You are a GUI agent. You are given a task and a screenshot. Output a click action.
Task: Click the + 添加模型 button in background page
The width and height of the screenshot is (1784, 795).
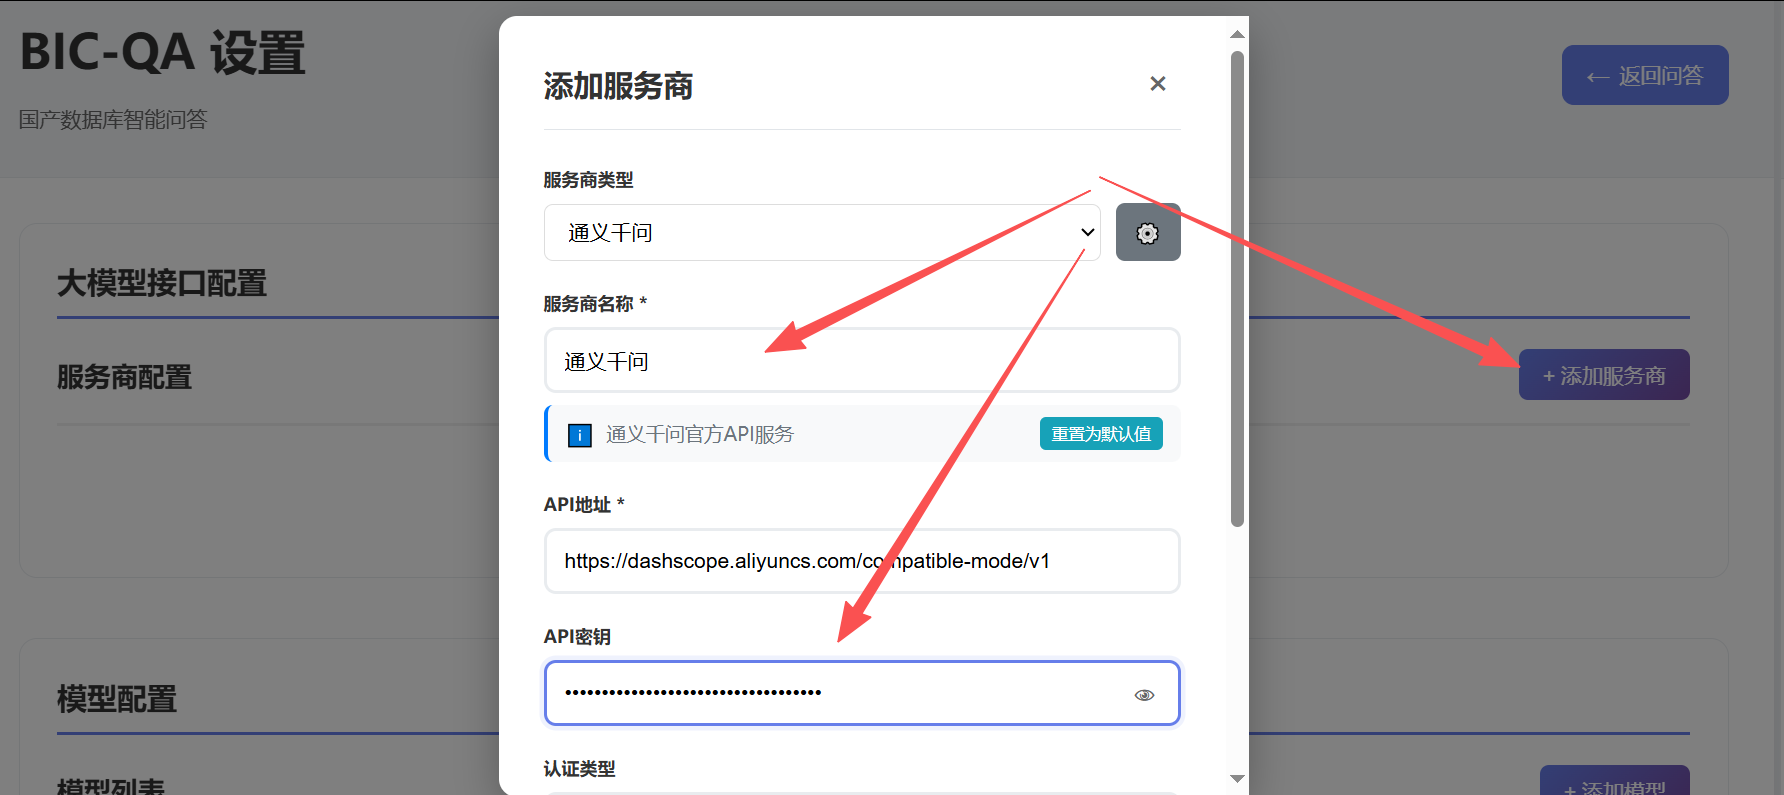click(1614, 781)
